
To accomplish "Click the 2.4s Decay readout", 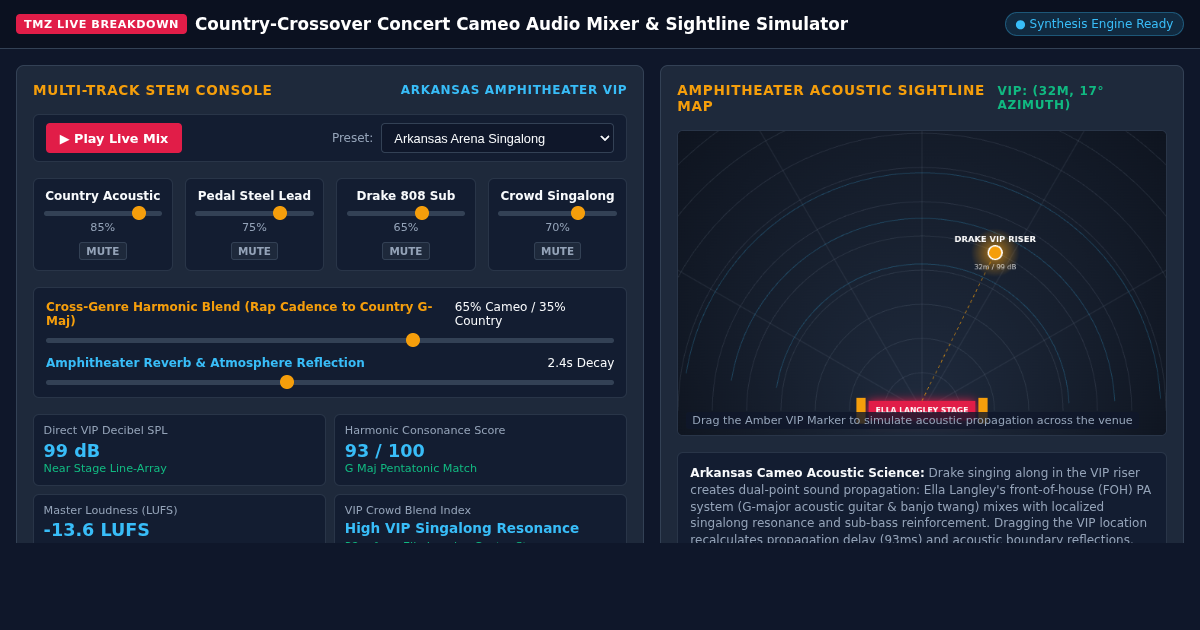I will tap(581, 363).
